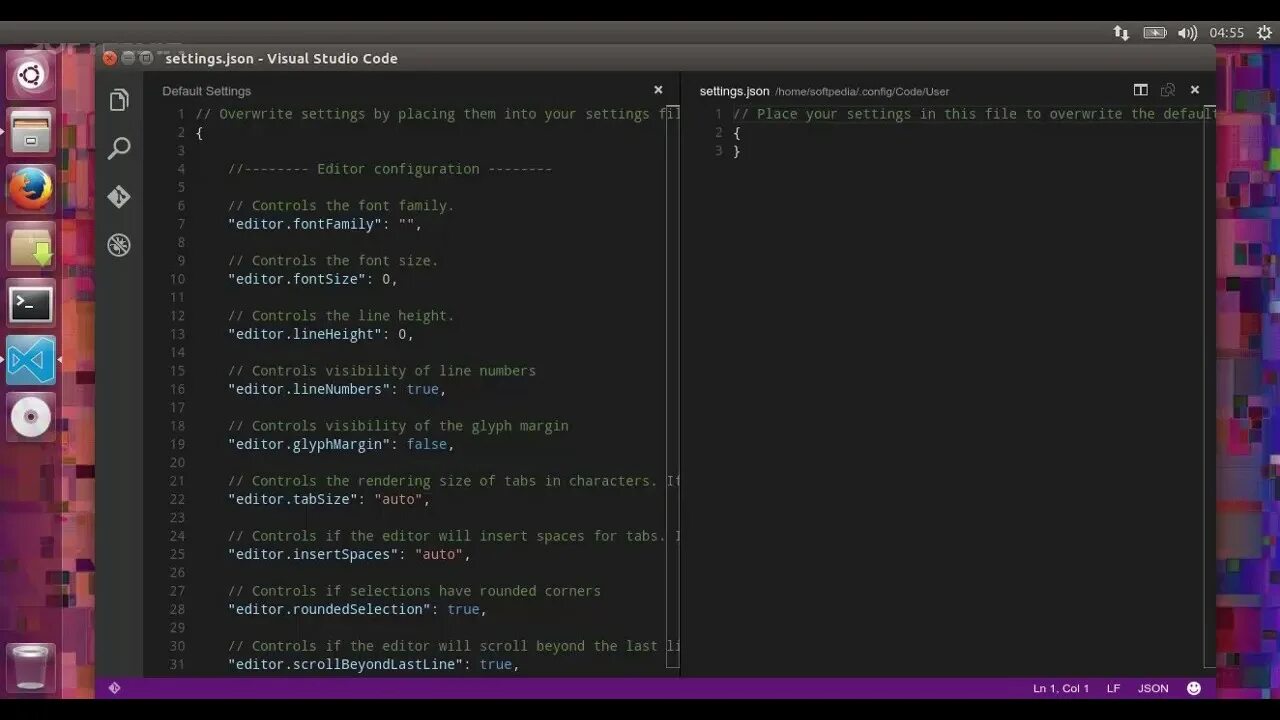Image resolution: width=1280 pixels, height=720 pixels.
Task: Click the "editor.glyphMargin" setting line
Action: tap(341, 444)
